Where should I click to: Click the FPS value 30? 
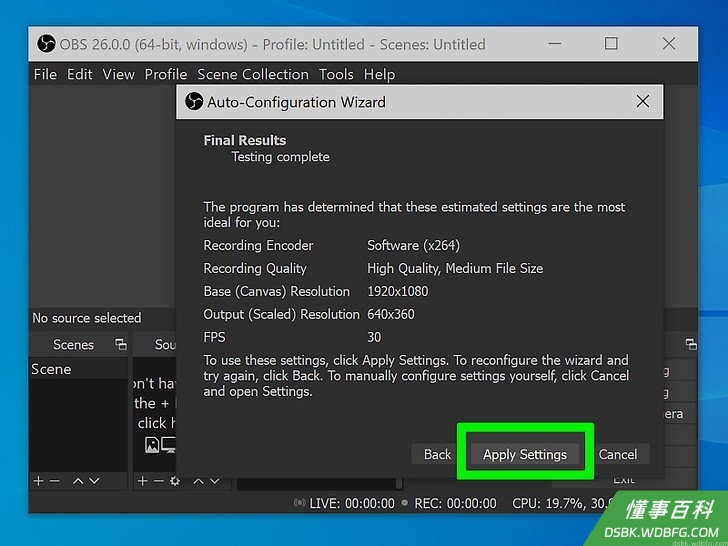[x=374, y=337]
